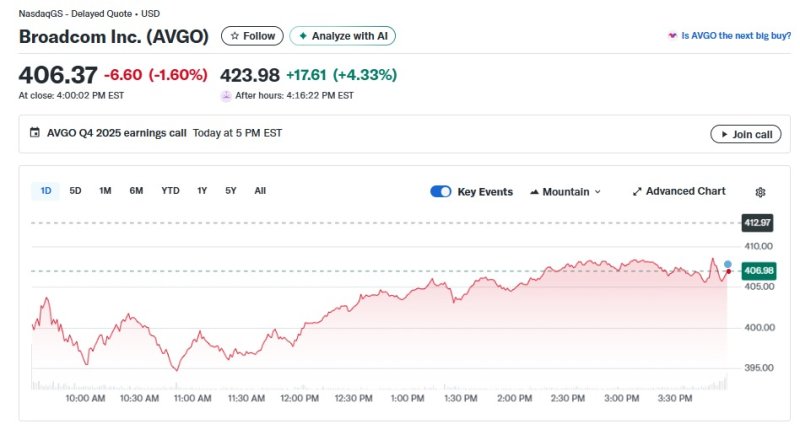Toggle Key Events switch off
This screenshot has width=800, height=429.
pyautogui.click(x=440, y=191)
